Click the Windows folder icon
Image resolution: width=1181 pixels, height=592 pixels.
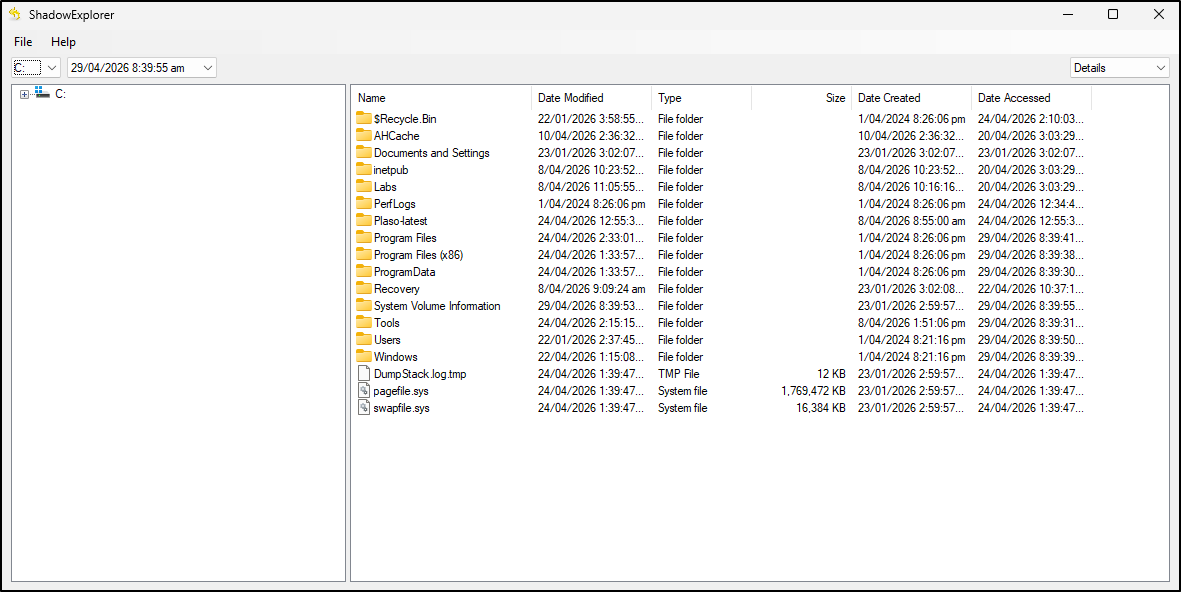(x=364, y=356)
